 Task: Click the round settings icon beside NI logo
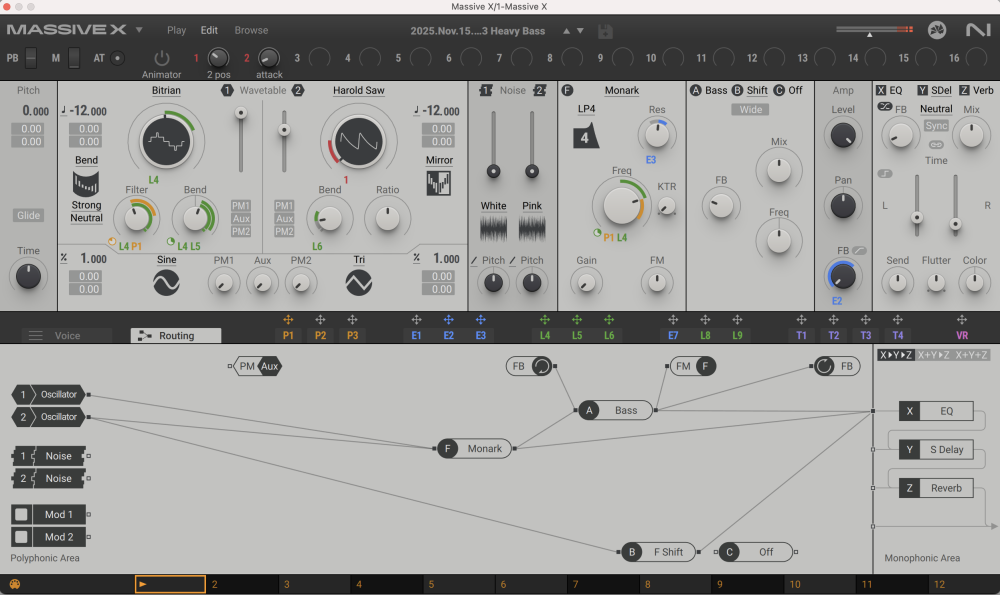click(937, 30)
